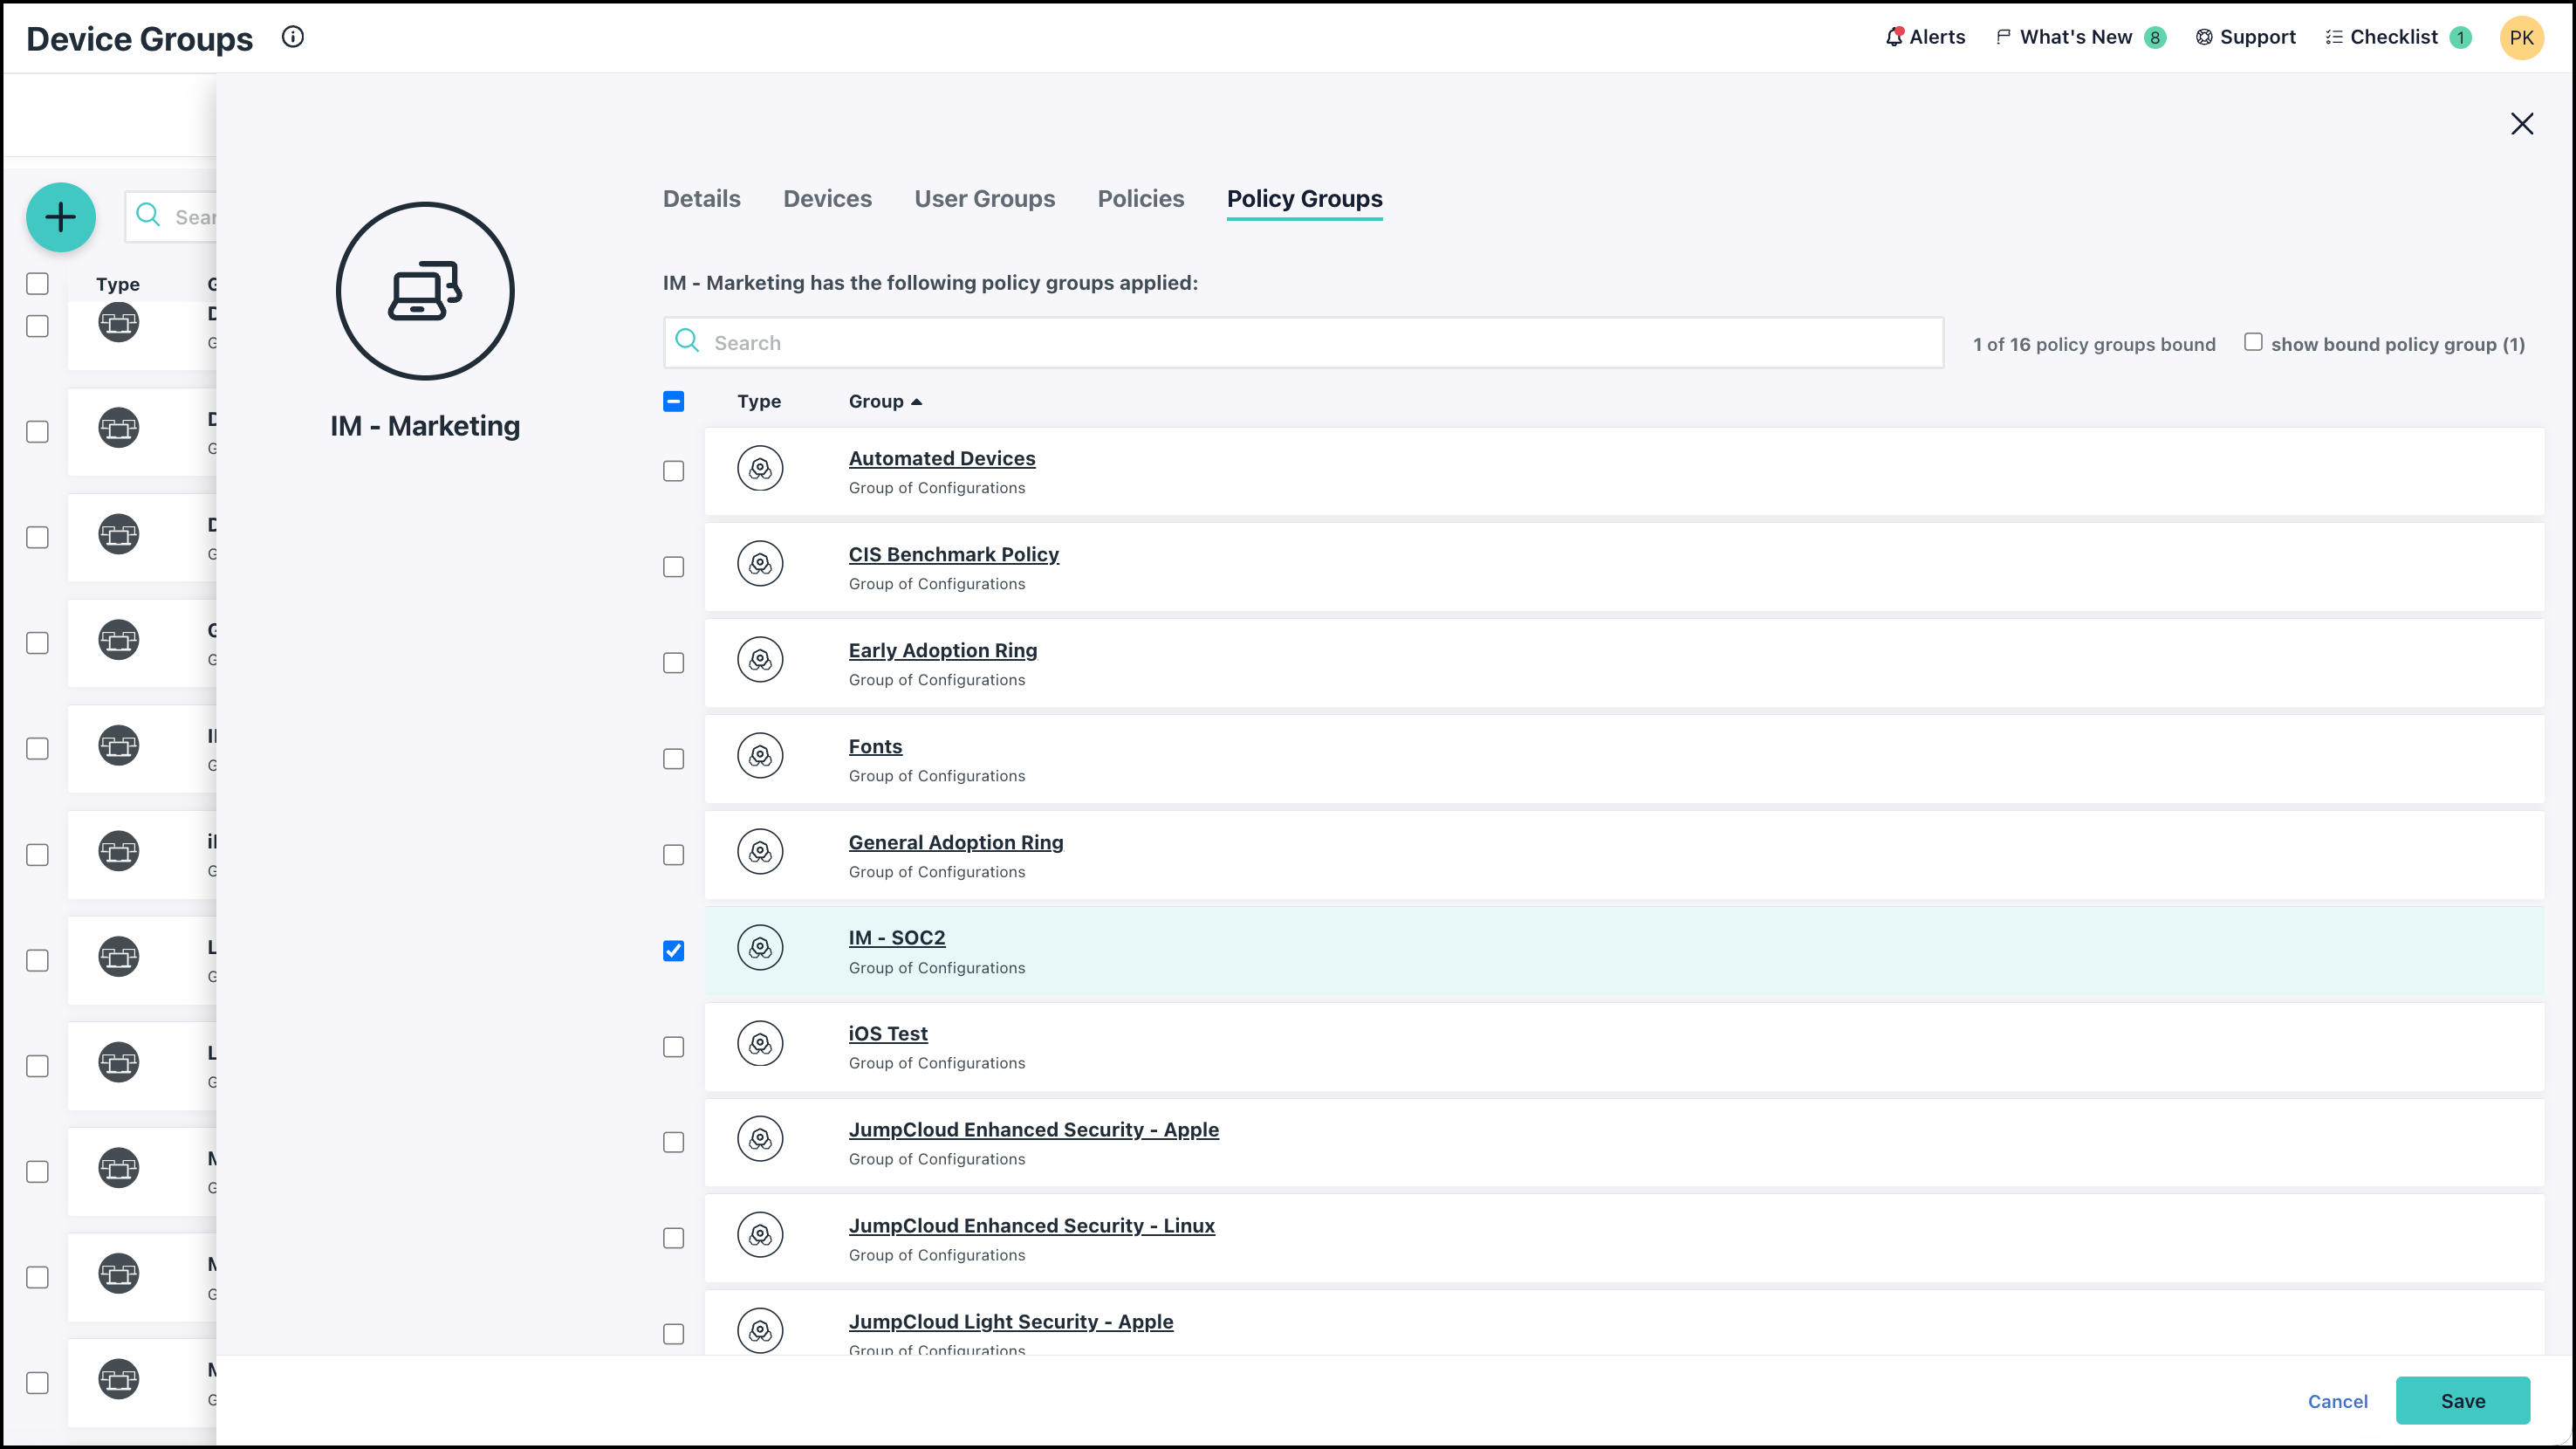Click the info icon next to Device Groups

point(292,37)
